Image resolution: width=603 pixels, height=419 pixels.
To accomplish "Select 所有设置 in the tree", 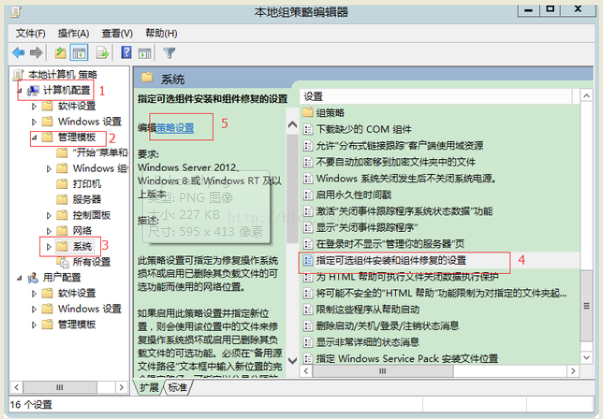I will tap(92, 261).
